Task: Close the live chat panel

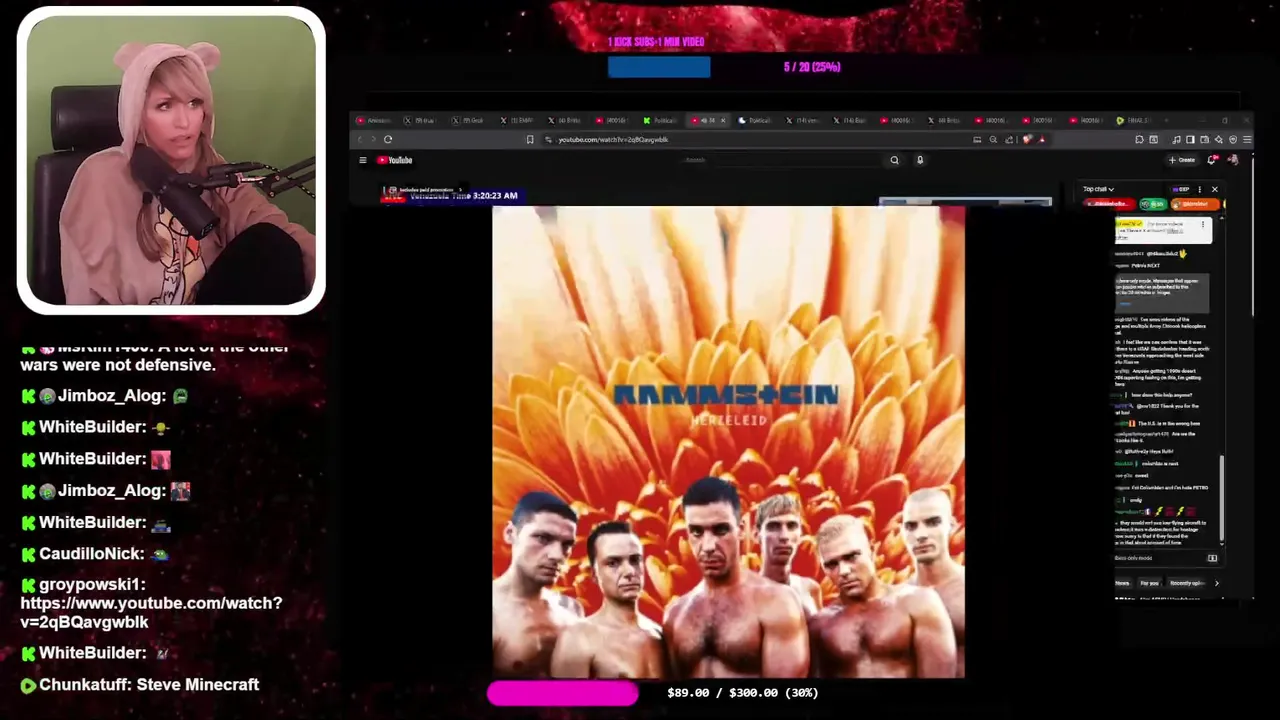Action: (1215, 189)
